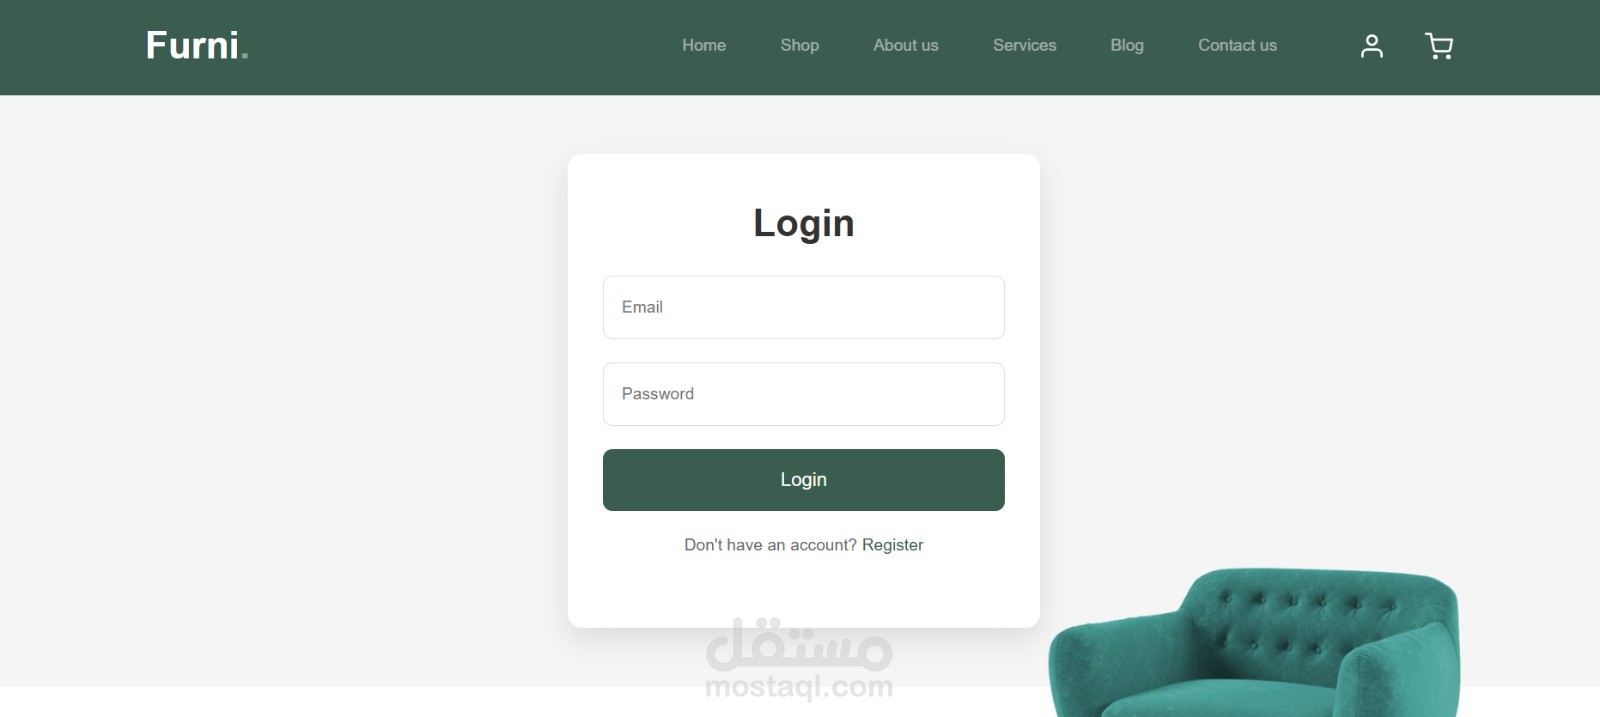Click the green dot in Furni logo
Screen dimensions: 1600x717
coord(245,56)
